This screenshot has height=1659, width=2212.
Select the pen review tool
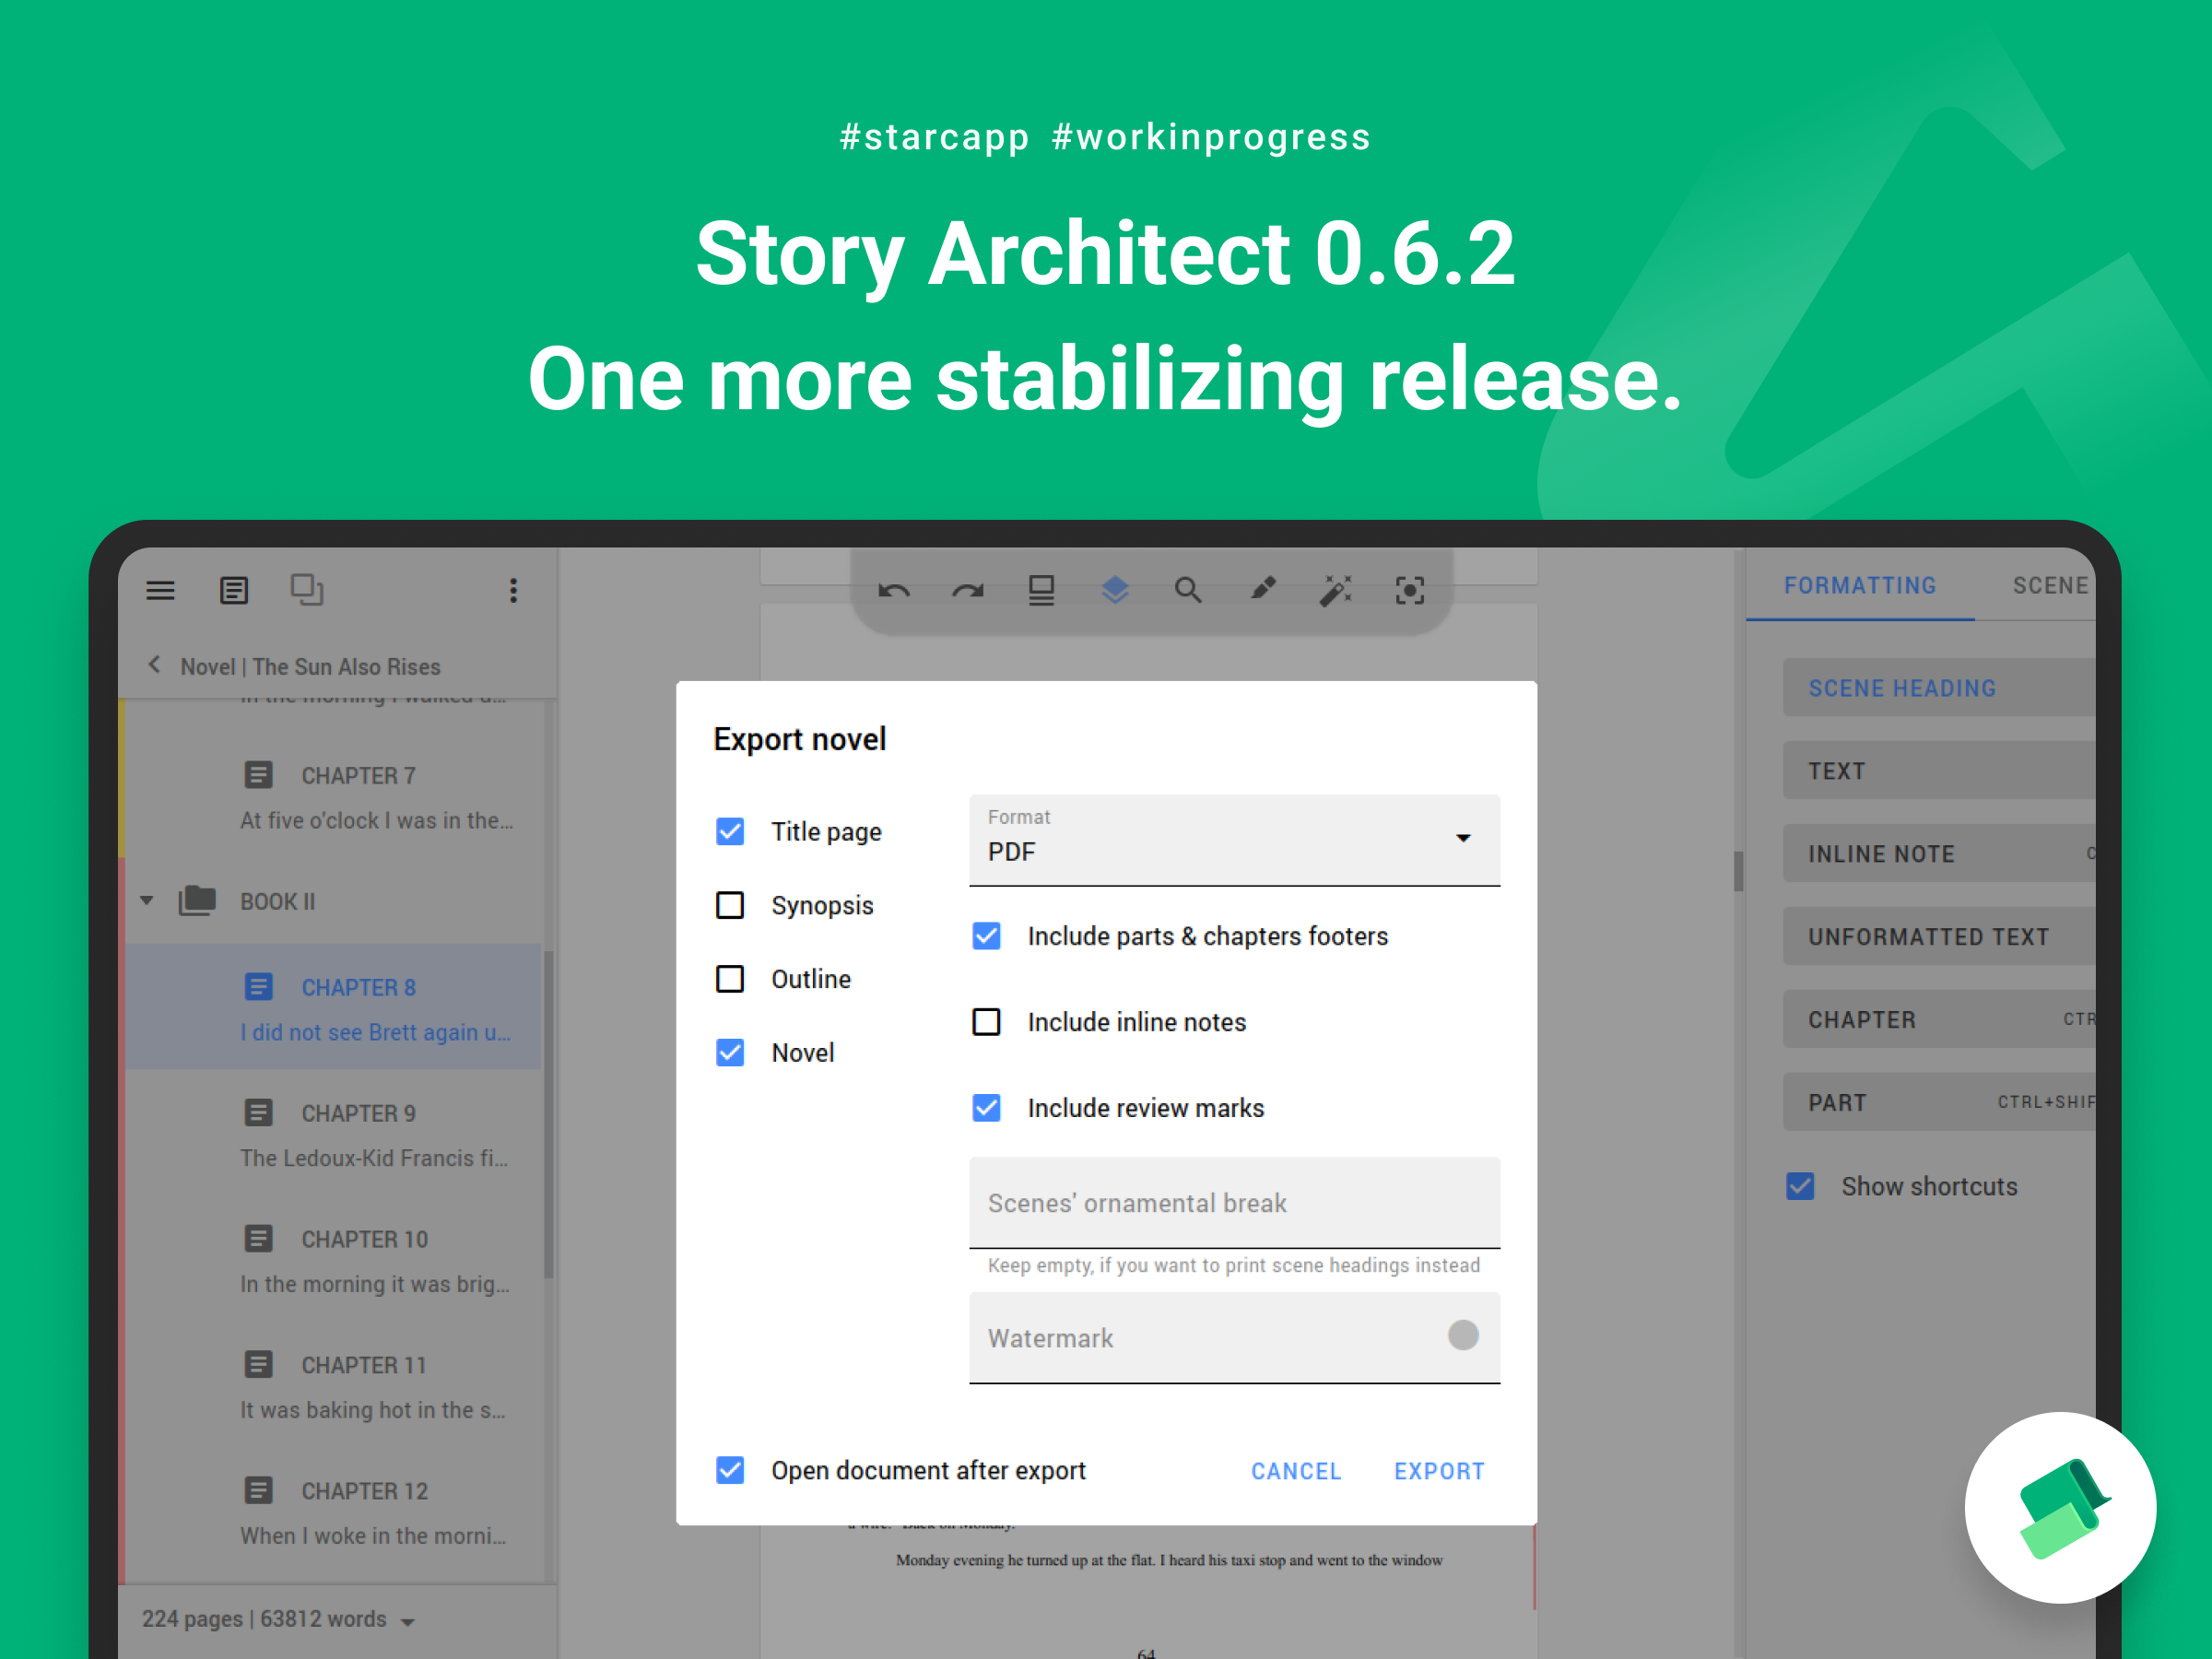coord(1262,589)
